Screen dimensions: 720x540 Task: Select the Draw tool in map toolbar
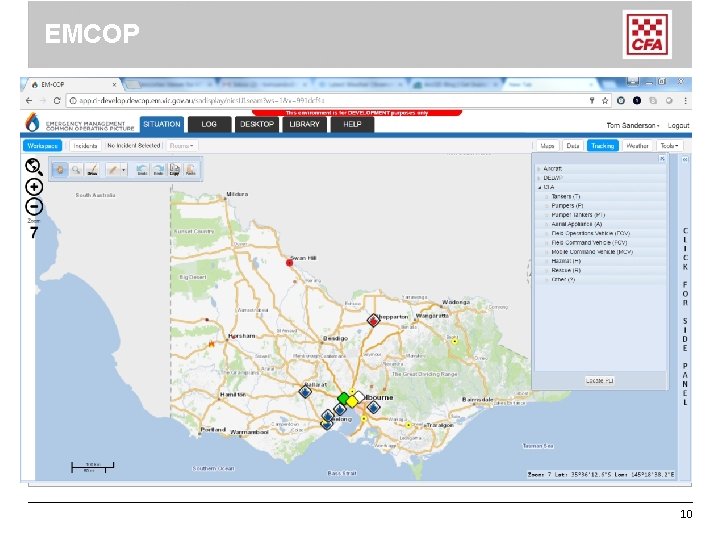[x=92, y=170]
